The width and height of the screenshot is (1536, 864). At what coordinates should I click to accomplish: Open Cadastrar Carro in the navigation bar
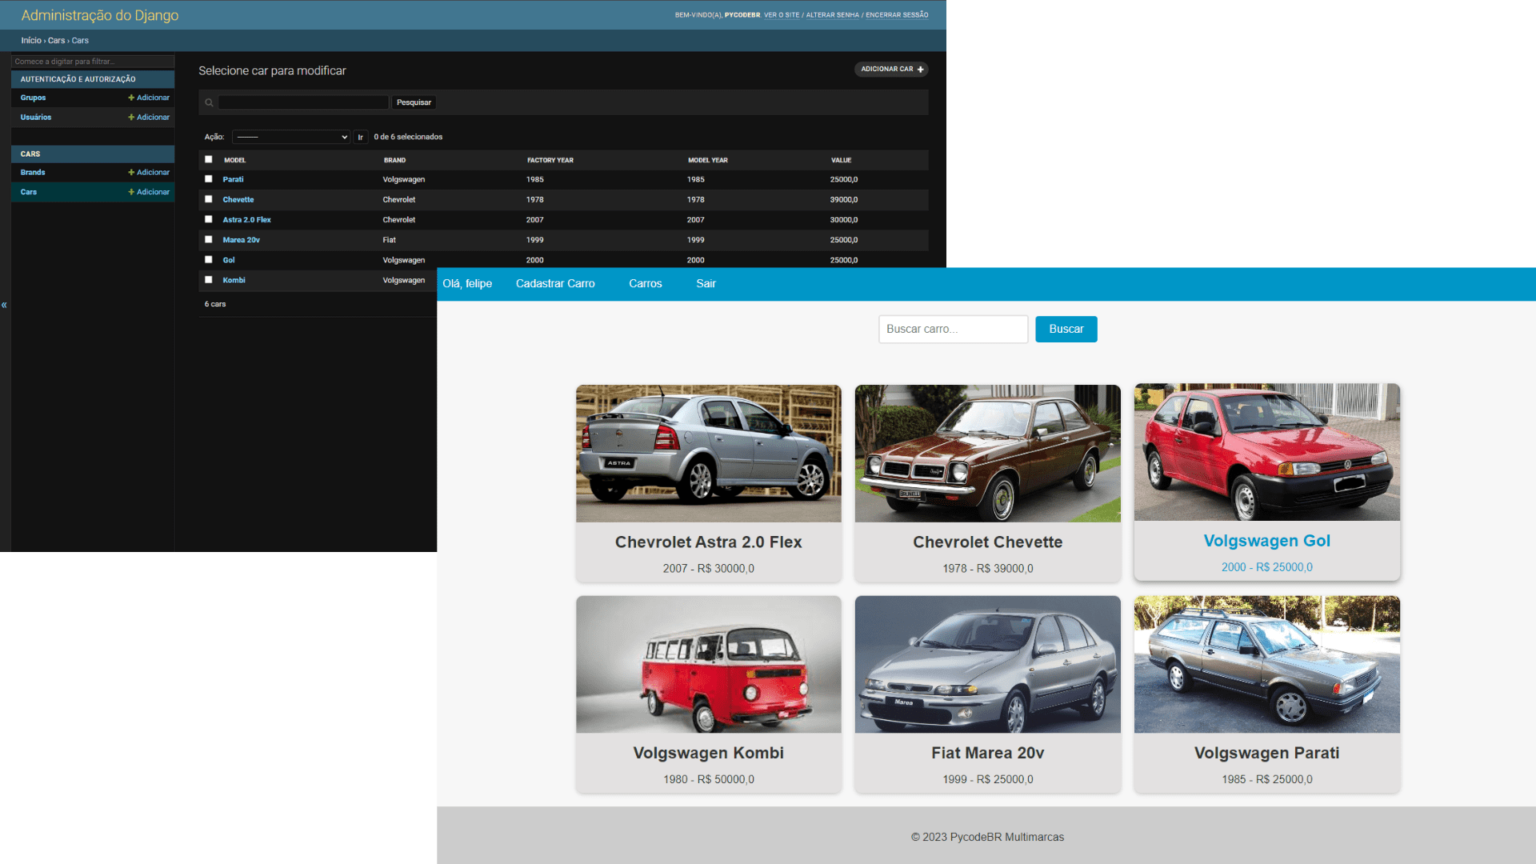click(x=555, y=284)
